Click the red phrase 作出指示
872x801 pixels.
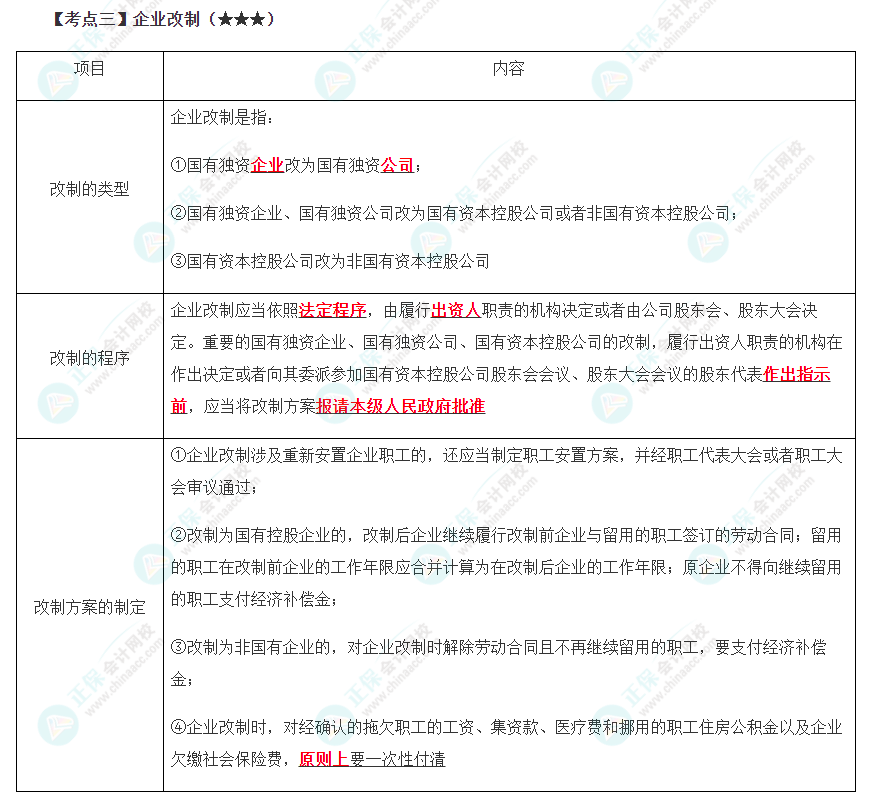pos(796,374)
